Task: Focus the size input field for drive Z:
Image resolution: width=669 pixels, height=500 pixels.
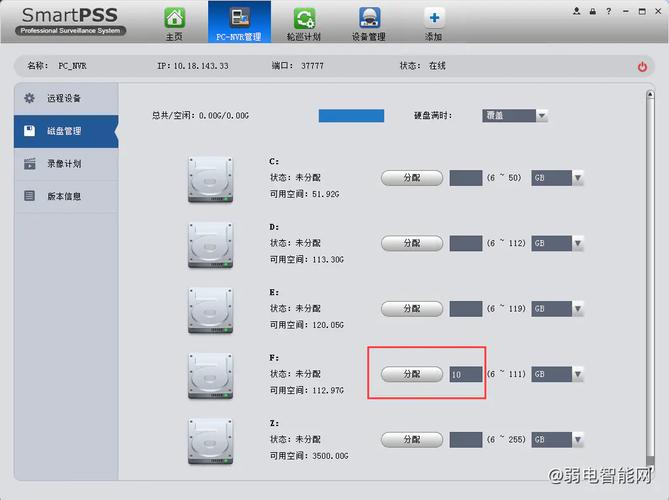Action: pos(466,439)
